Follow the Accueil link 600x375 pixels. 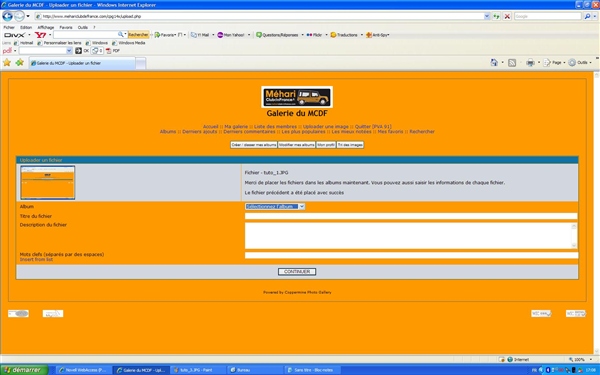(210, 127)
